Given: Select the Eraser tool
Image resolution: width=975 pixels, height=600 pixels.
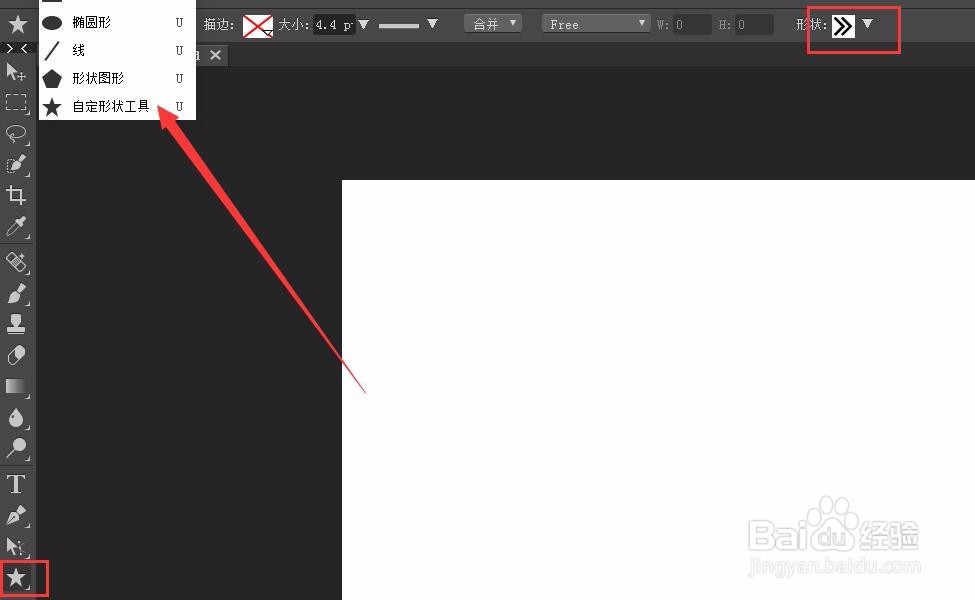Looking at the screenshot, I should point(16,355).
